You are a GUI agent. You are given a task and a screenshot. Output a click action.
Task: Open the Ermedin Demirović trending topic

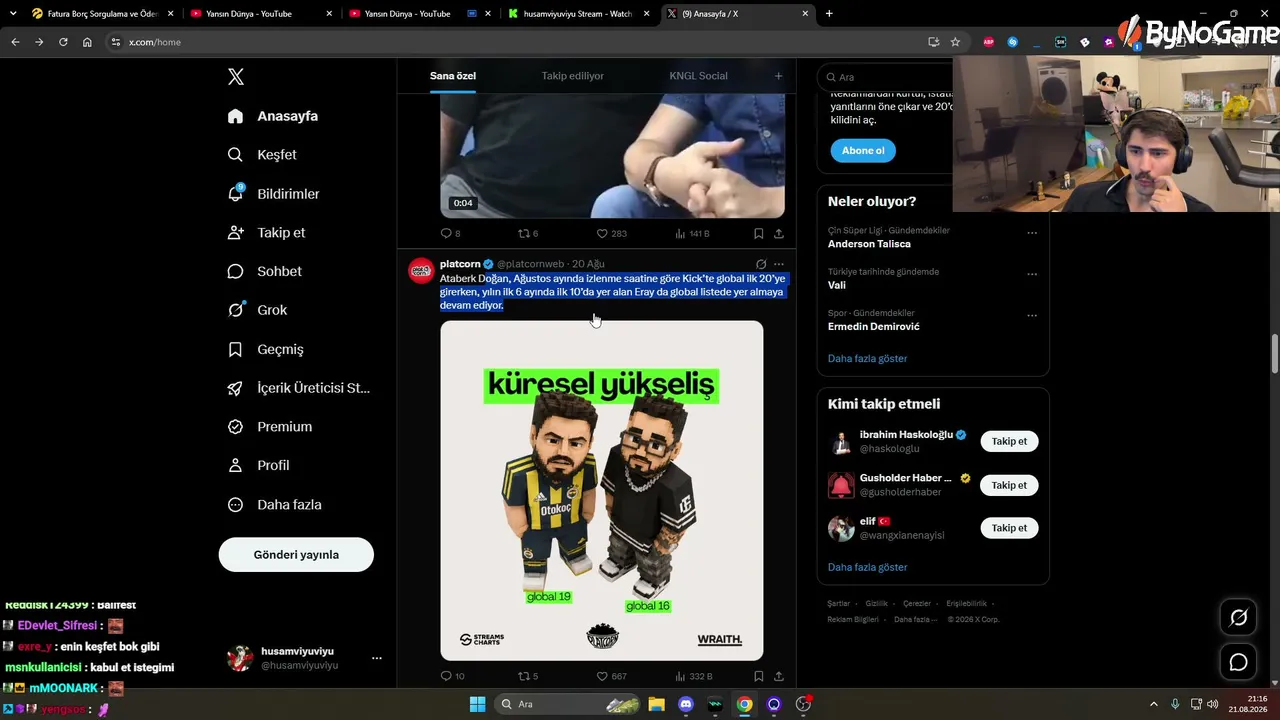pyautogui.click(x=874, y=327)
